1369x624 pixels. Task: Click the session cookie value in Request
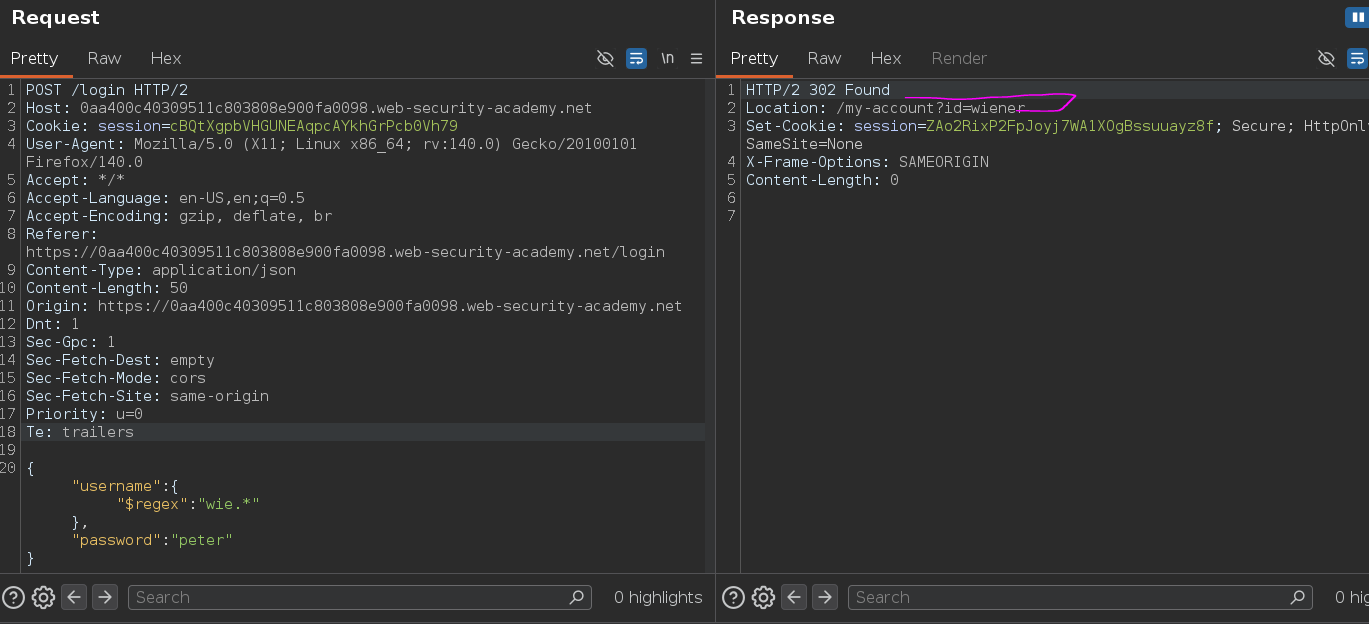314,126
